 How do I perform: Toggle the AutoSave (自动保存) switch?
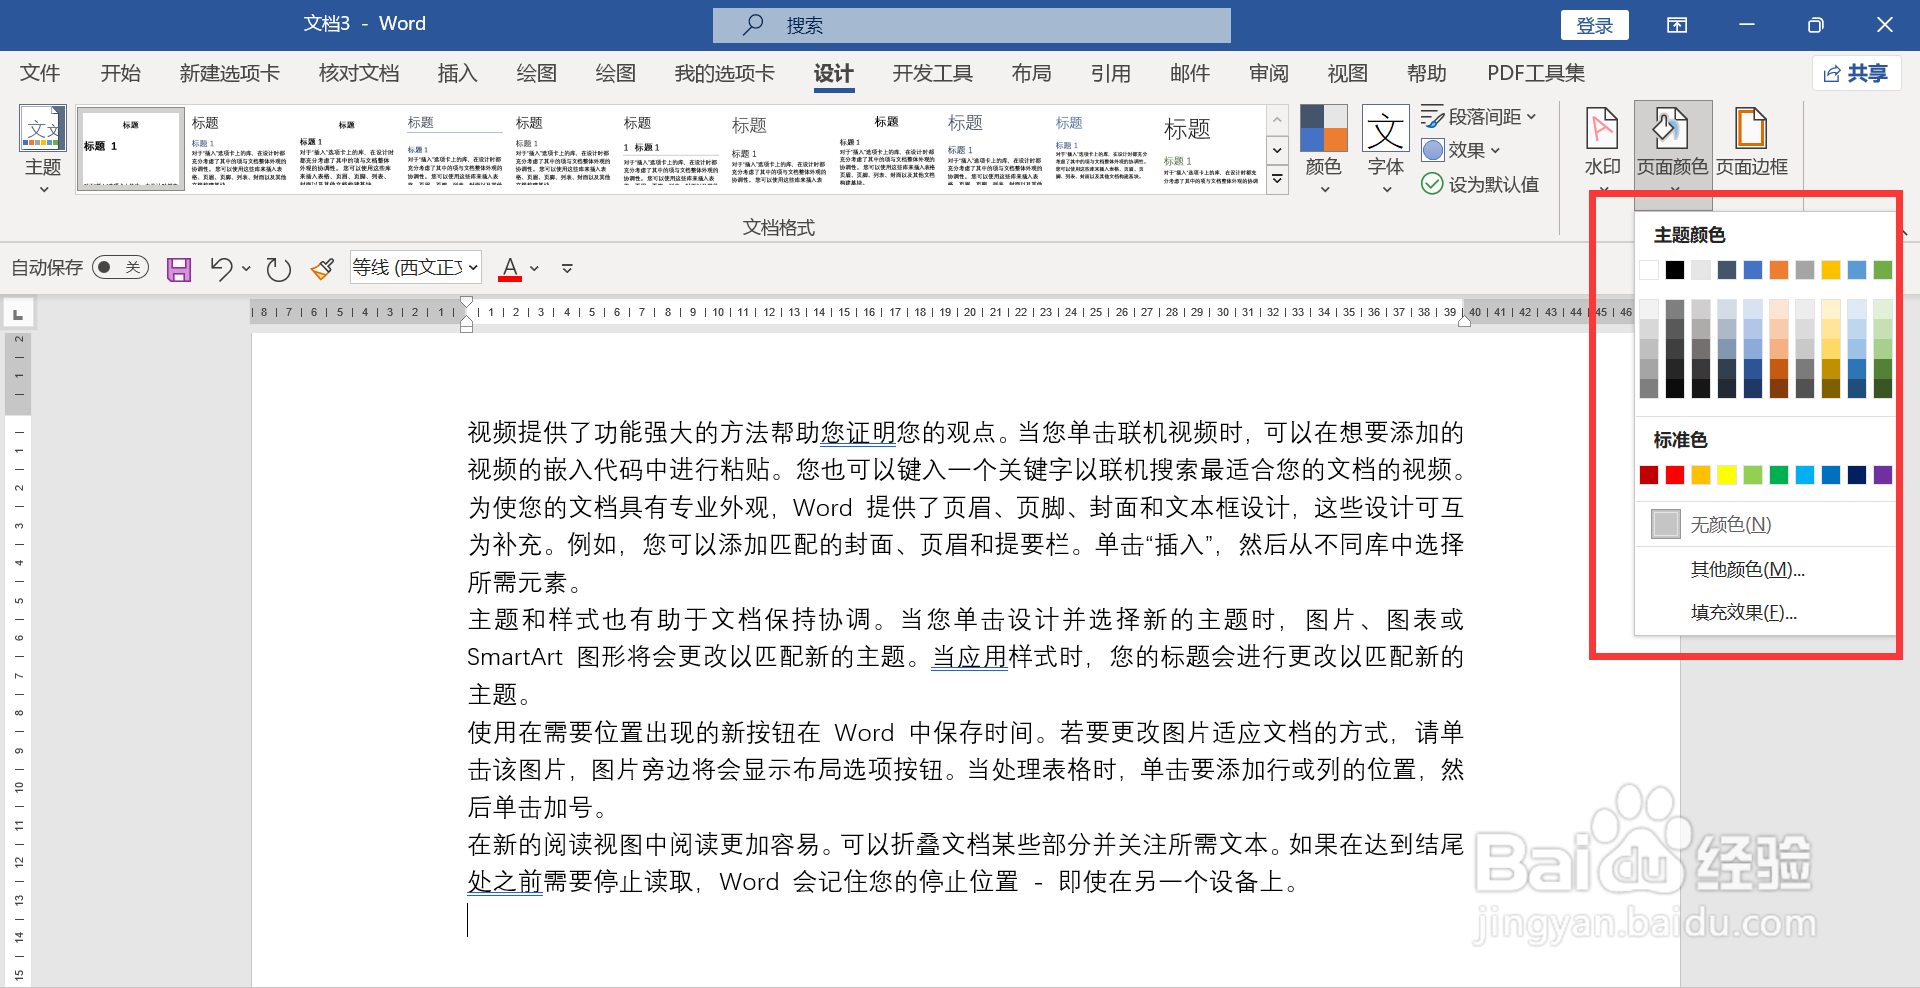click(x=120, y=267)
